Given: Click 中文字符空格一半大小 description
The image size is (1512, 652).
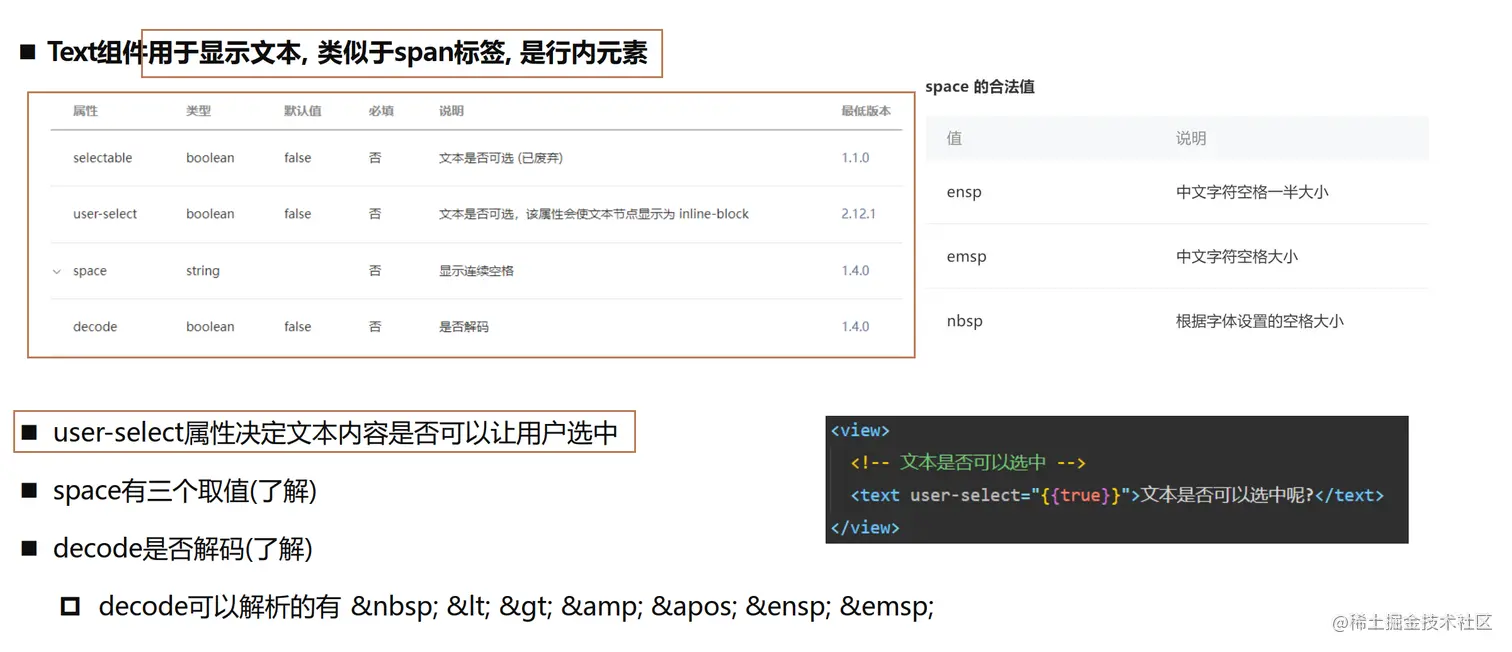Looking at the screenshot, I should [1252, 192].
